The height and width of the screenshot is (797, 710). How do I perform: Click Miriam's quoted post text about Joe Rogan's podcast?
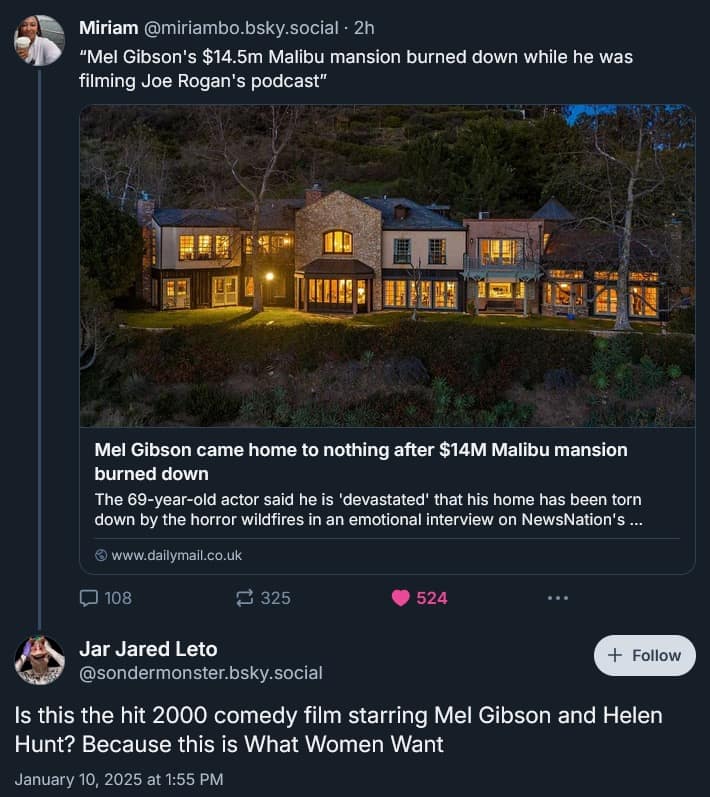(355, 68)
